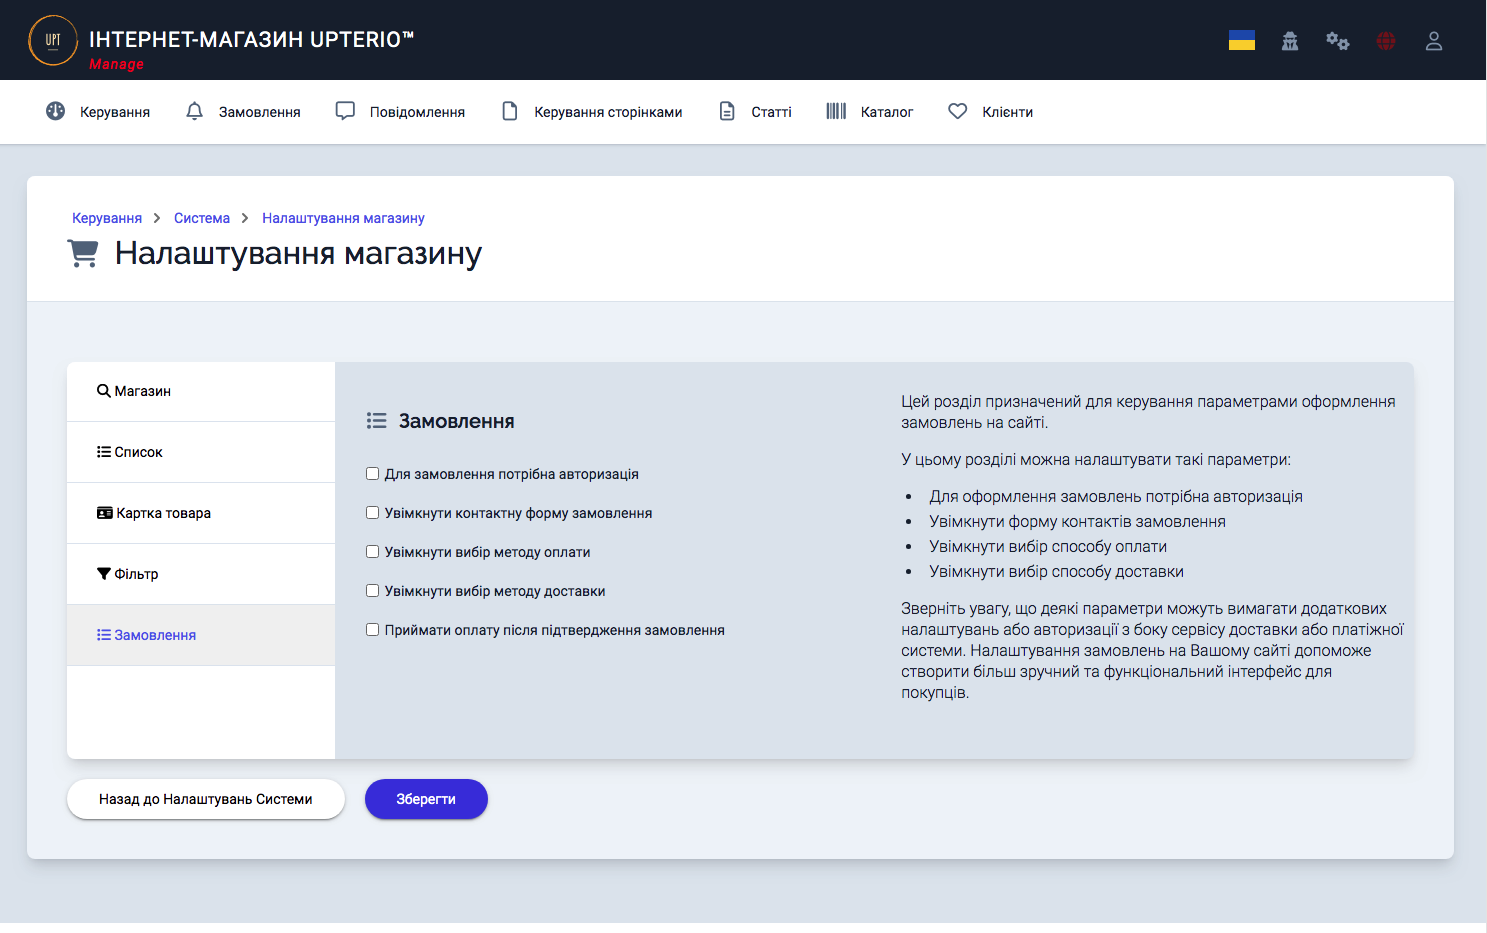Click the funnel icon next to Фільтр

(x=103, y=574)
